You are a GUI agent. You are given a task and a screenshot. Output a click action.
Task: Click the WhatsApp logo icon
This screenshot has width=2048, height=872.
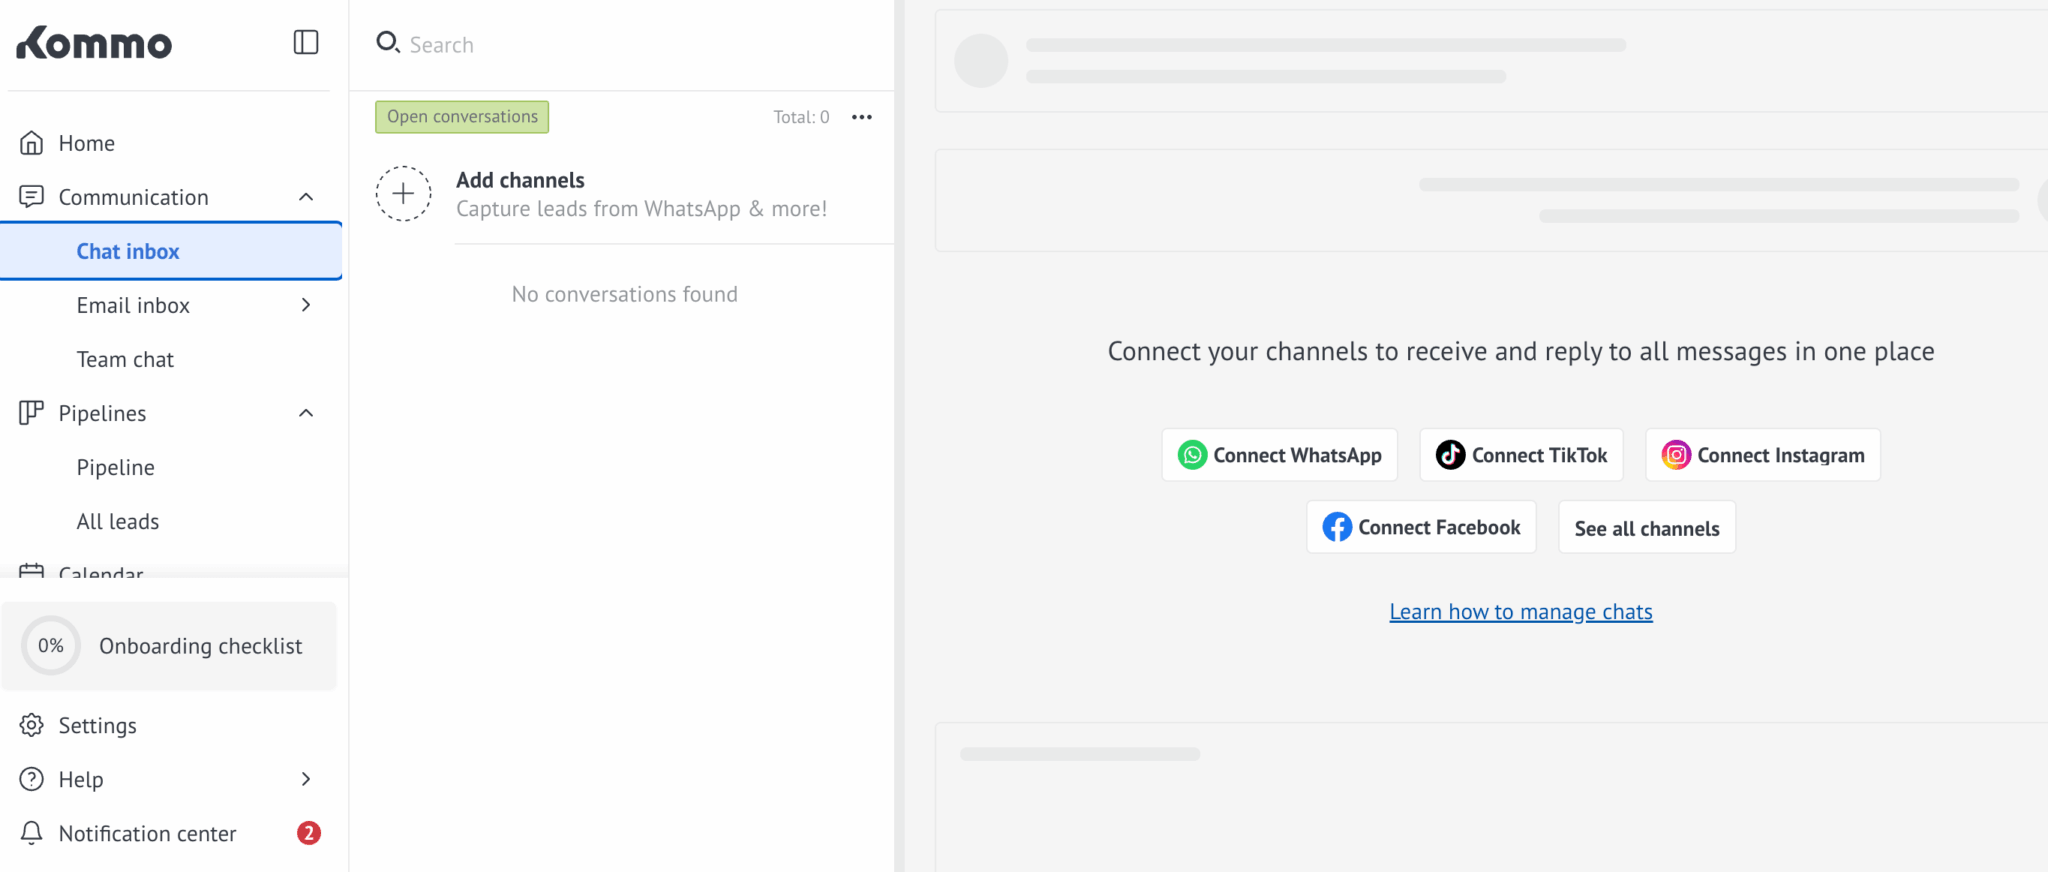click(x=1192, y=455)
